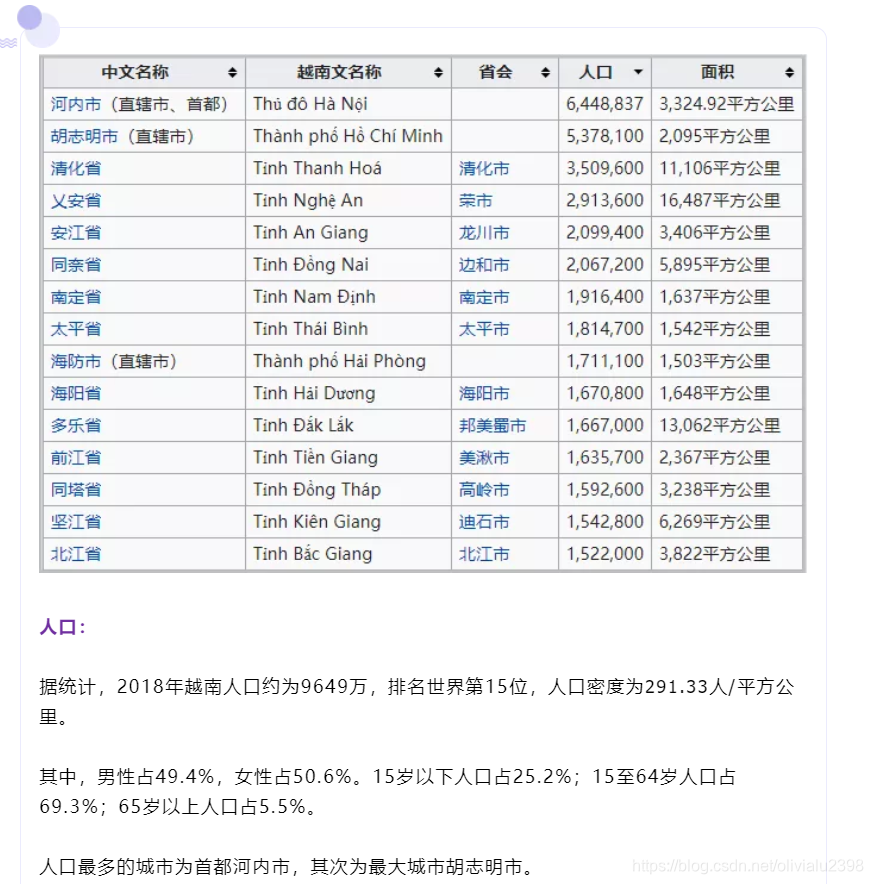
Task: Open the 同奈省 link
Action: (76, 265)
